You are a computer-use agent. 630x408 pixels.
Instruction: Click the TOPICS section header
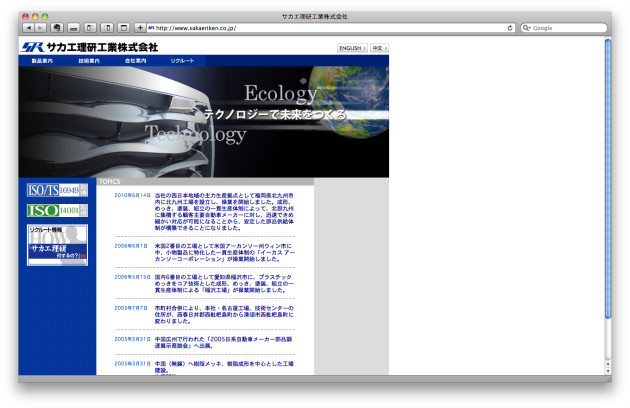205,182
